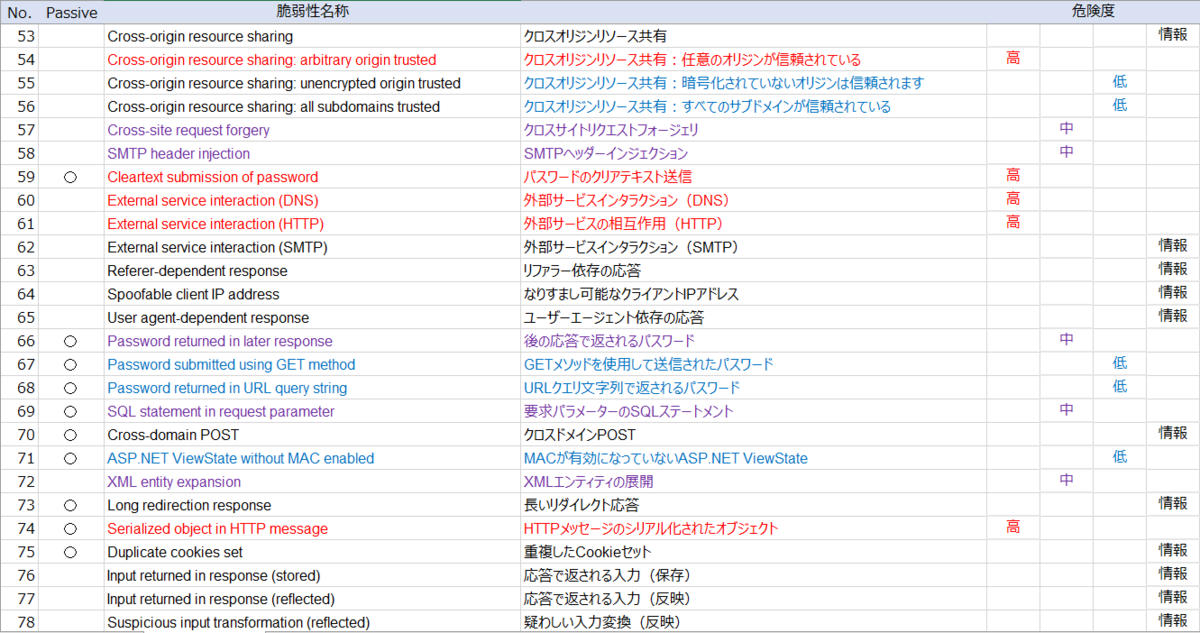Select 'Referer-dependent response' cell
This screenshot has width=1200, height=633.
click(312, 271)
